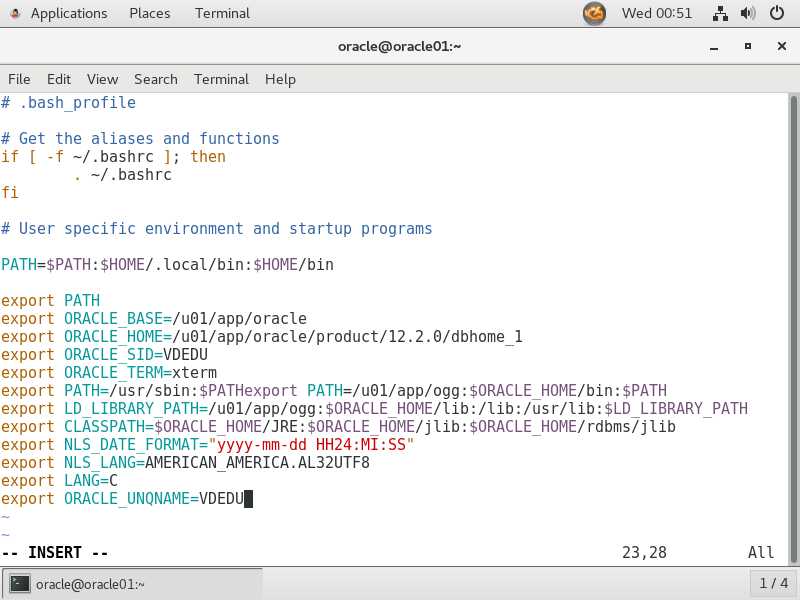Close the terminal window
Image resolution: width=800 pixels, height=600 pixels.
point(781,46)
